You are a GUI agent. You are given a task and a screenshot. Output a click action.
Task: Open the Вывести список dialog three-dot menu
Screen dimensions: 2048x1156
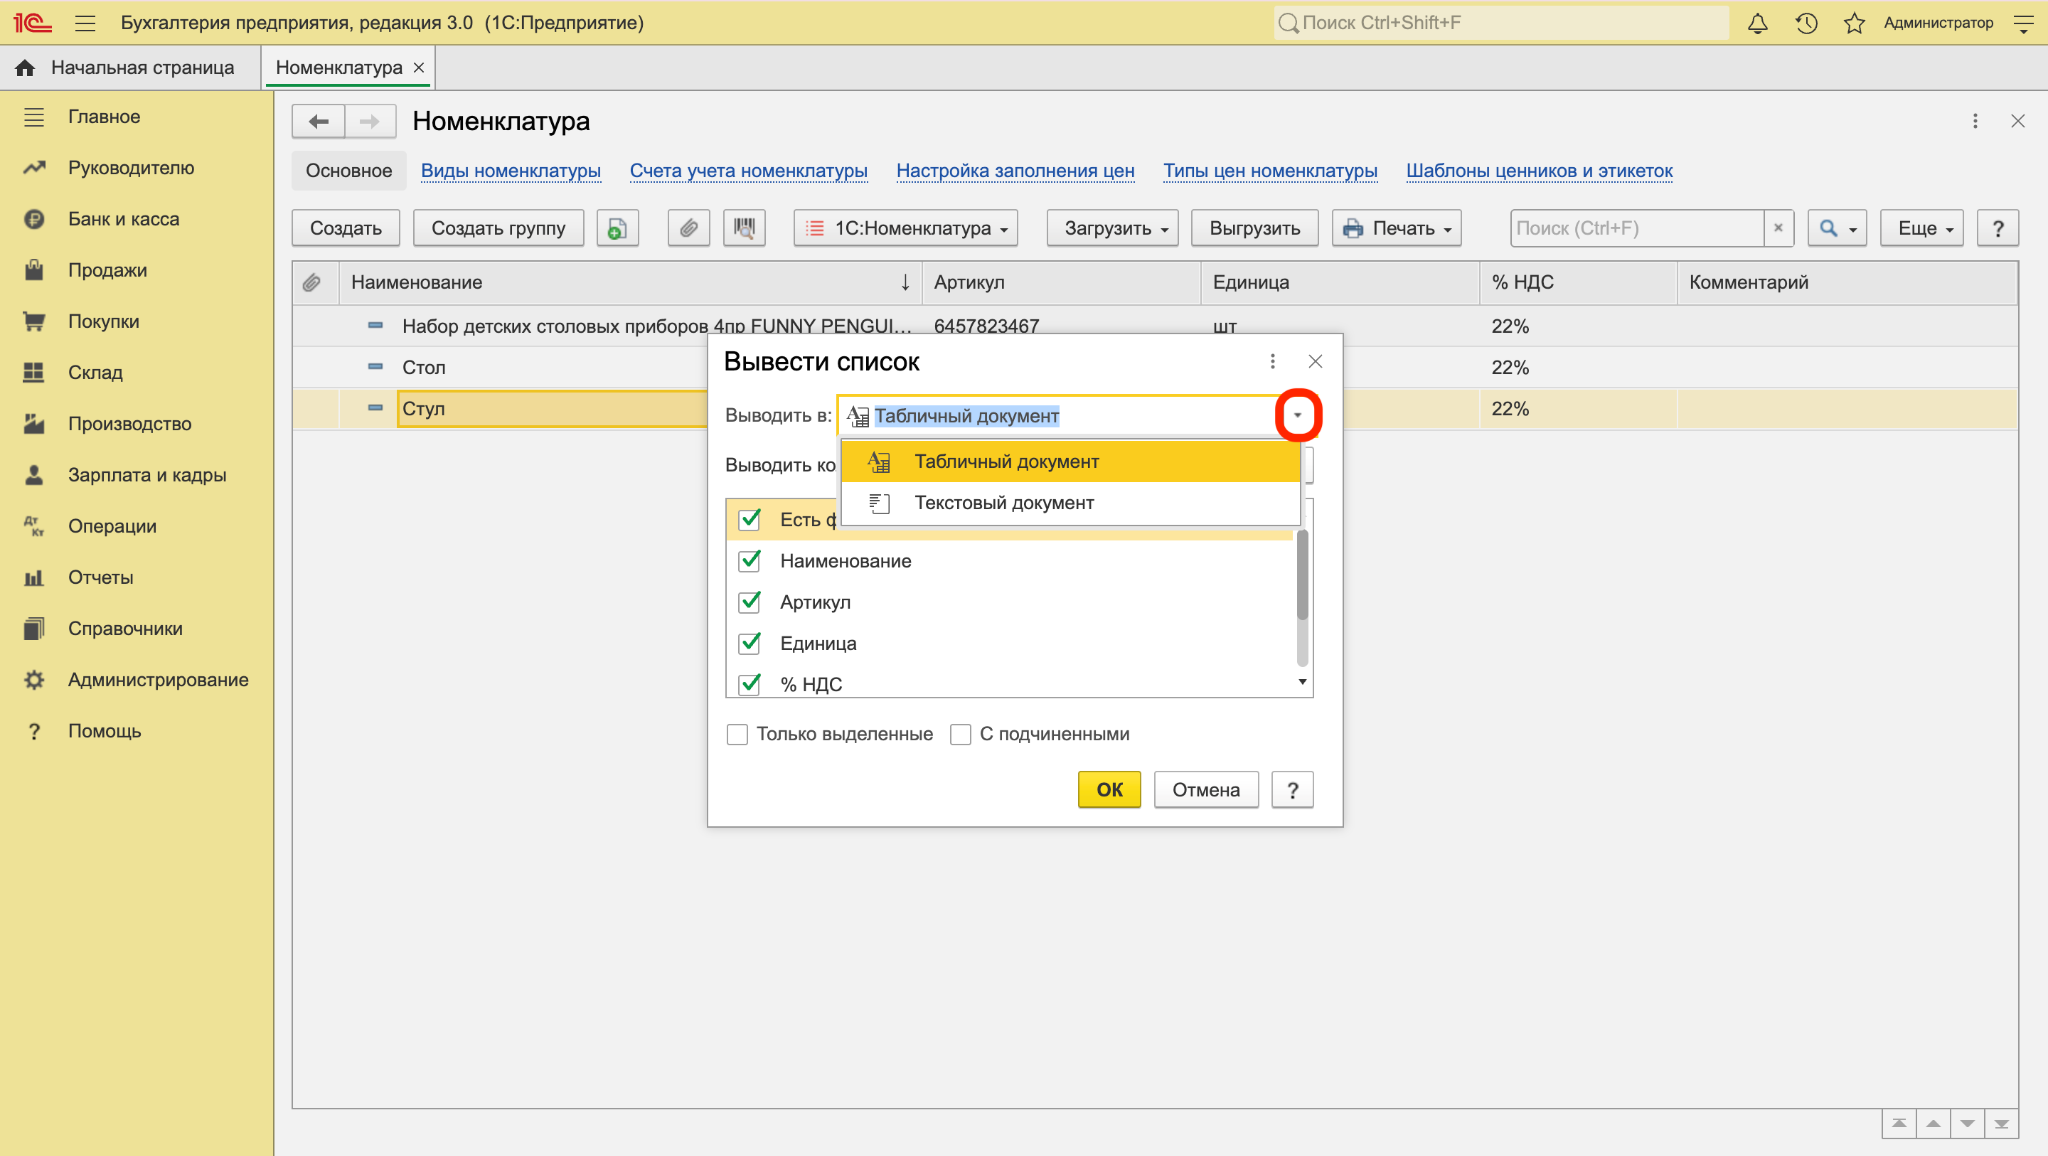point(1272,361)
